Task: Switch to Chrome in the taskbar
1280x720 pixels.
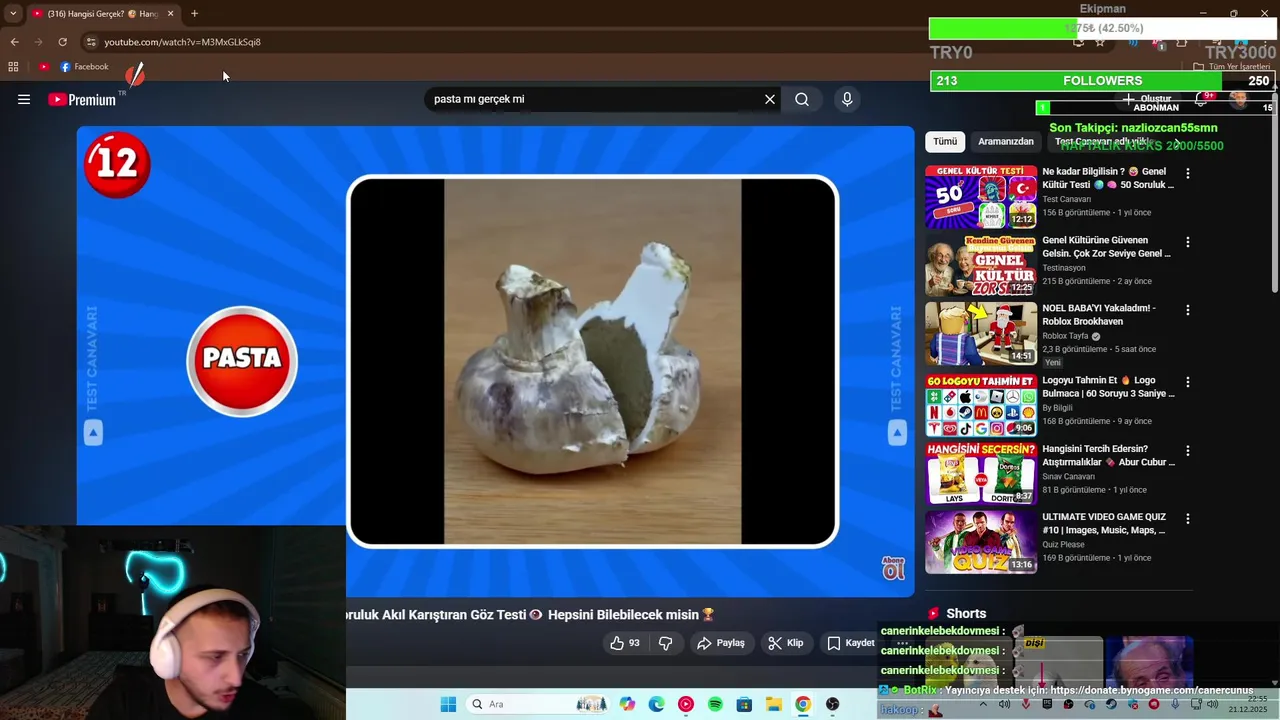Action: 803,704
